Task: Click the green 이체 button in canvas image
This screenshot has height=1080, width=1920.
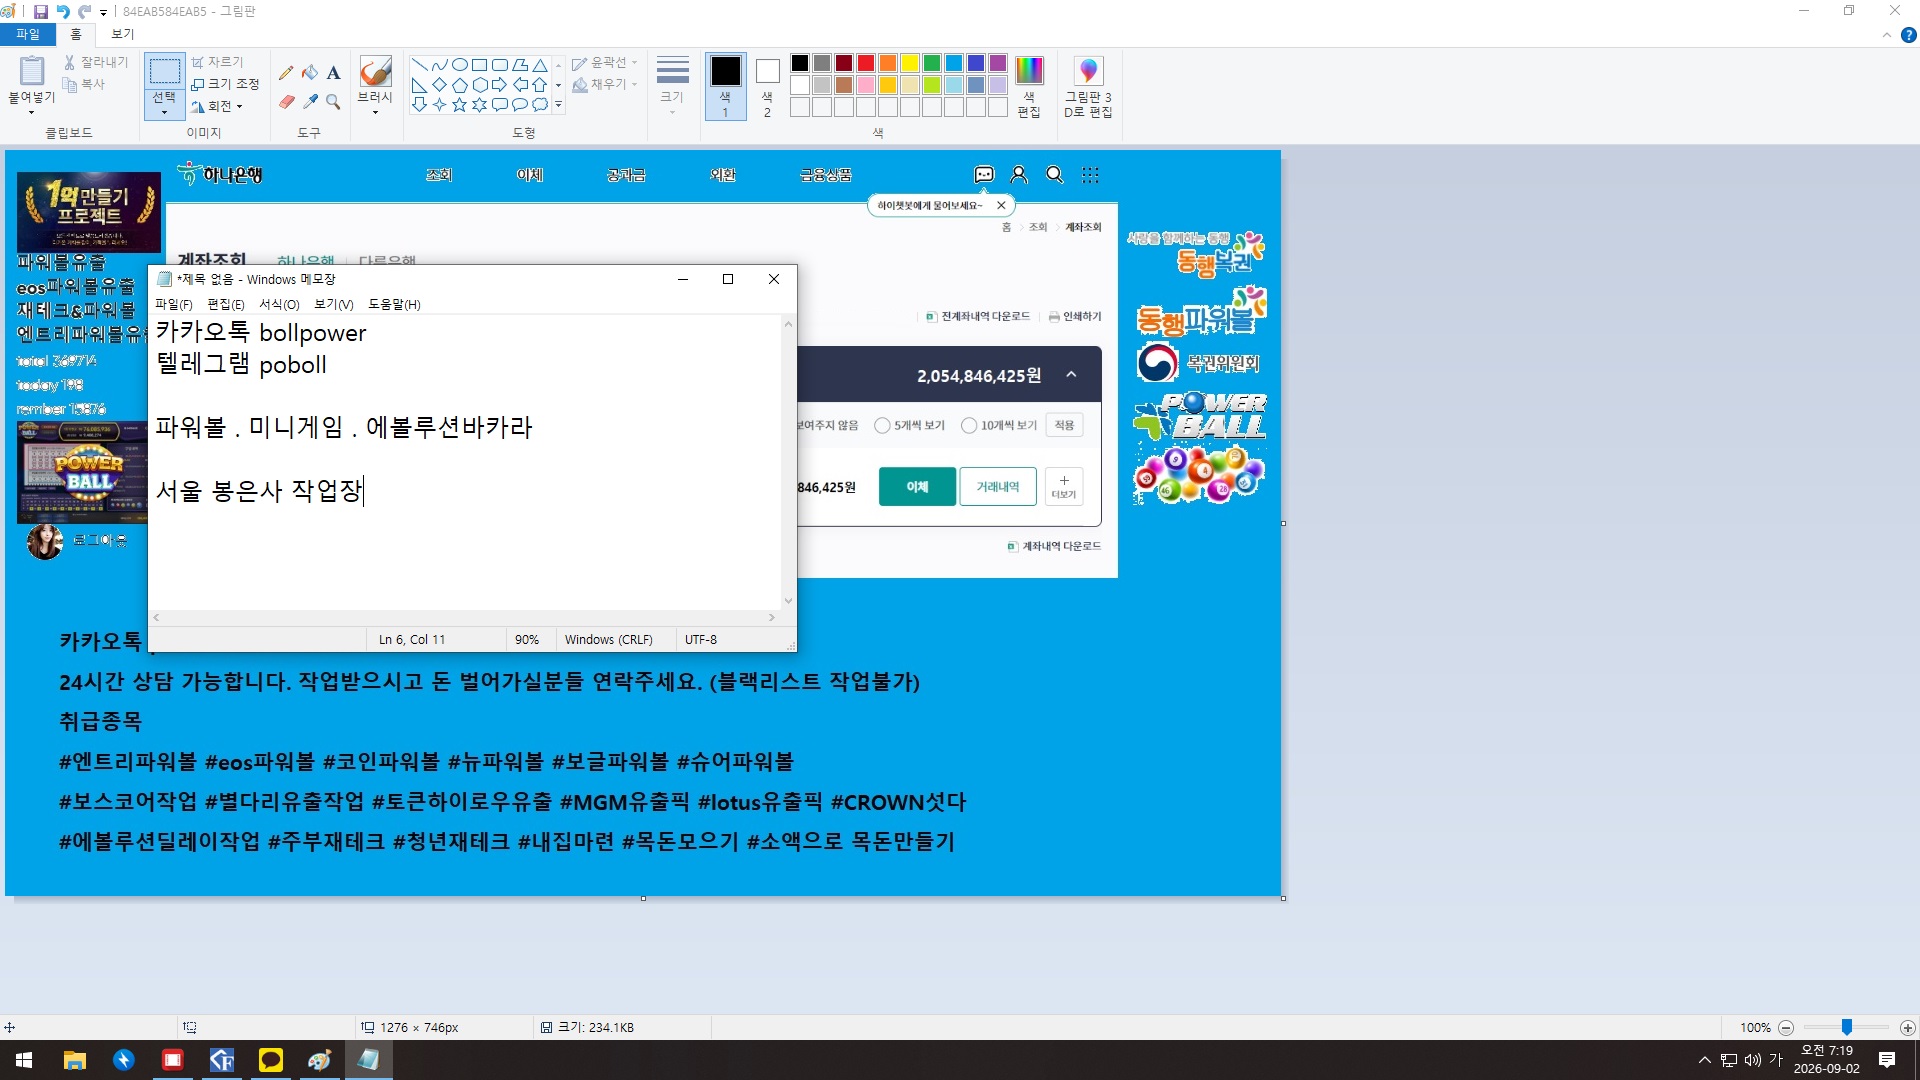Action: coord(917,487)
